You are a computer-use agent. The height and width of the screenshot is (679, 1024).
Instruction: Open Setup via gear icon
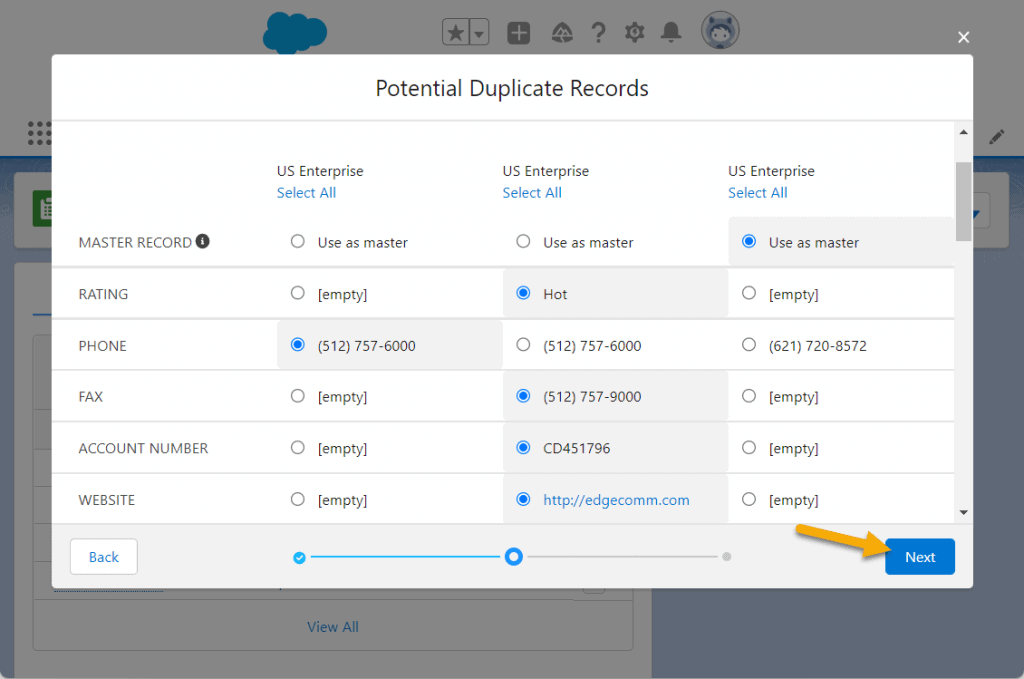(x=634, y=32)
